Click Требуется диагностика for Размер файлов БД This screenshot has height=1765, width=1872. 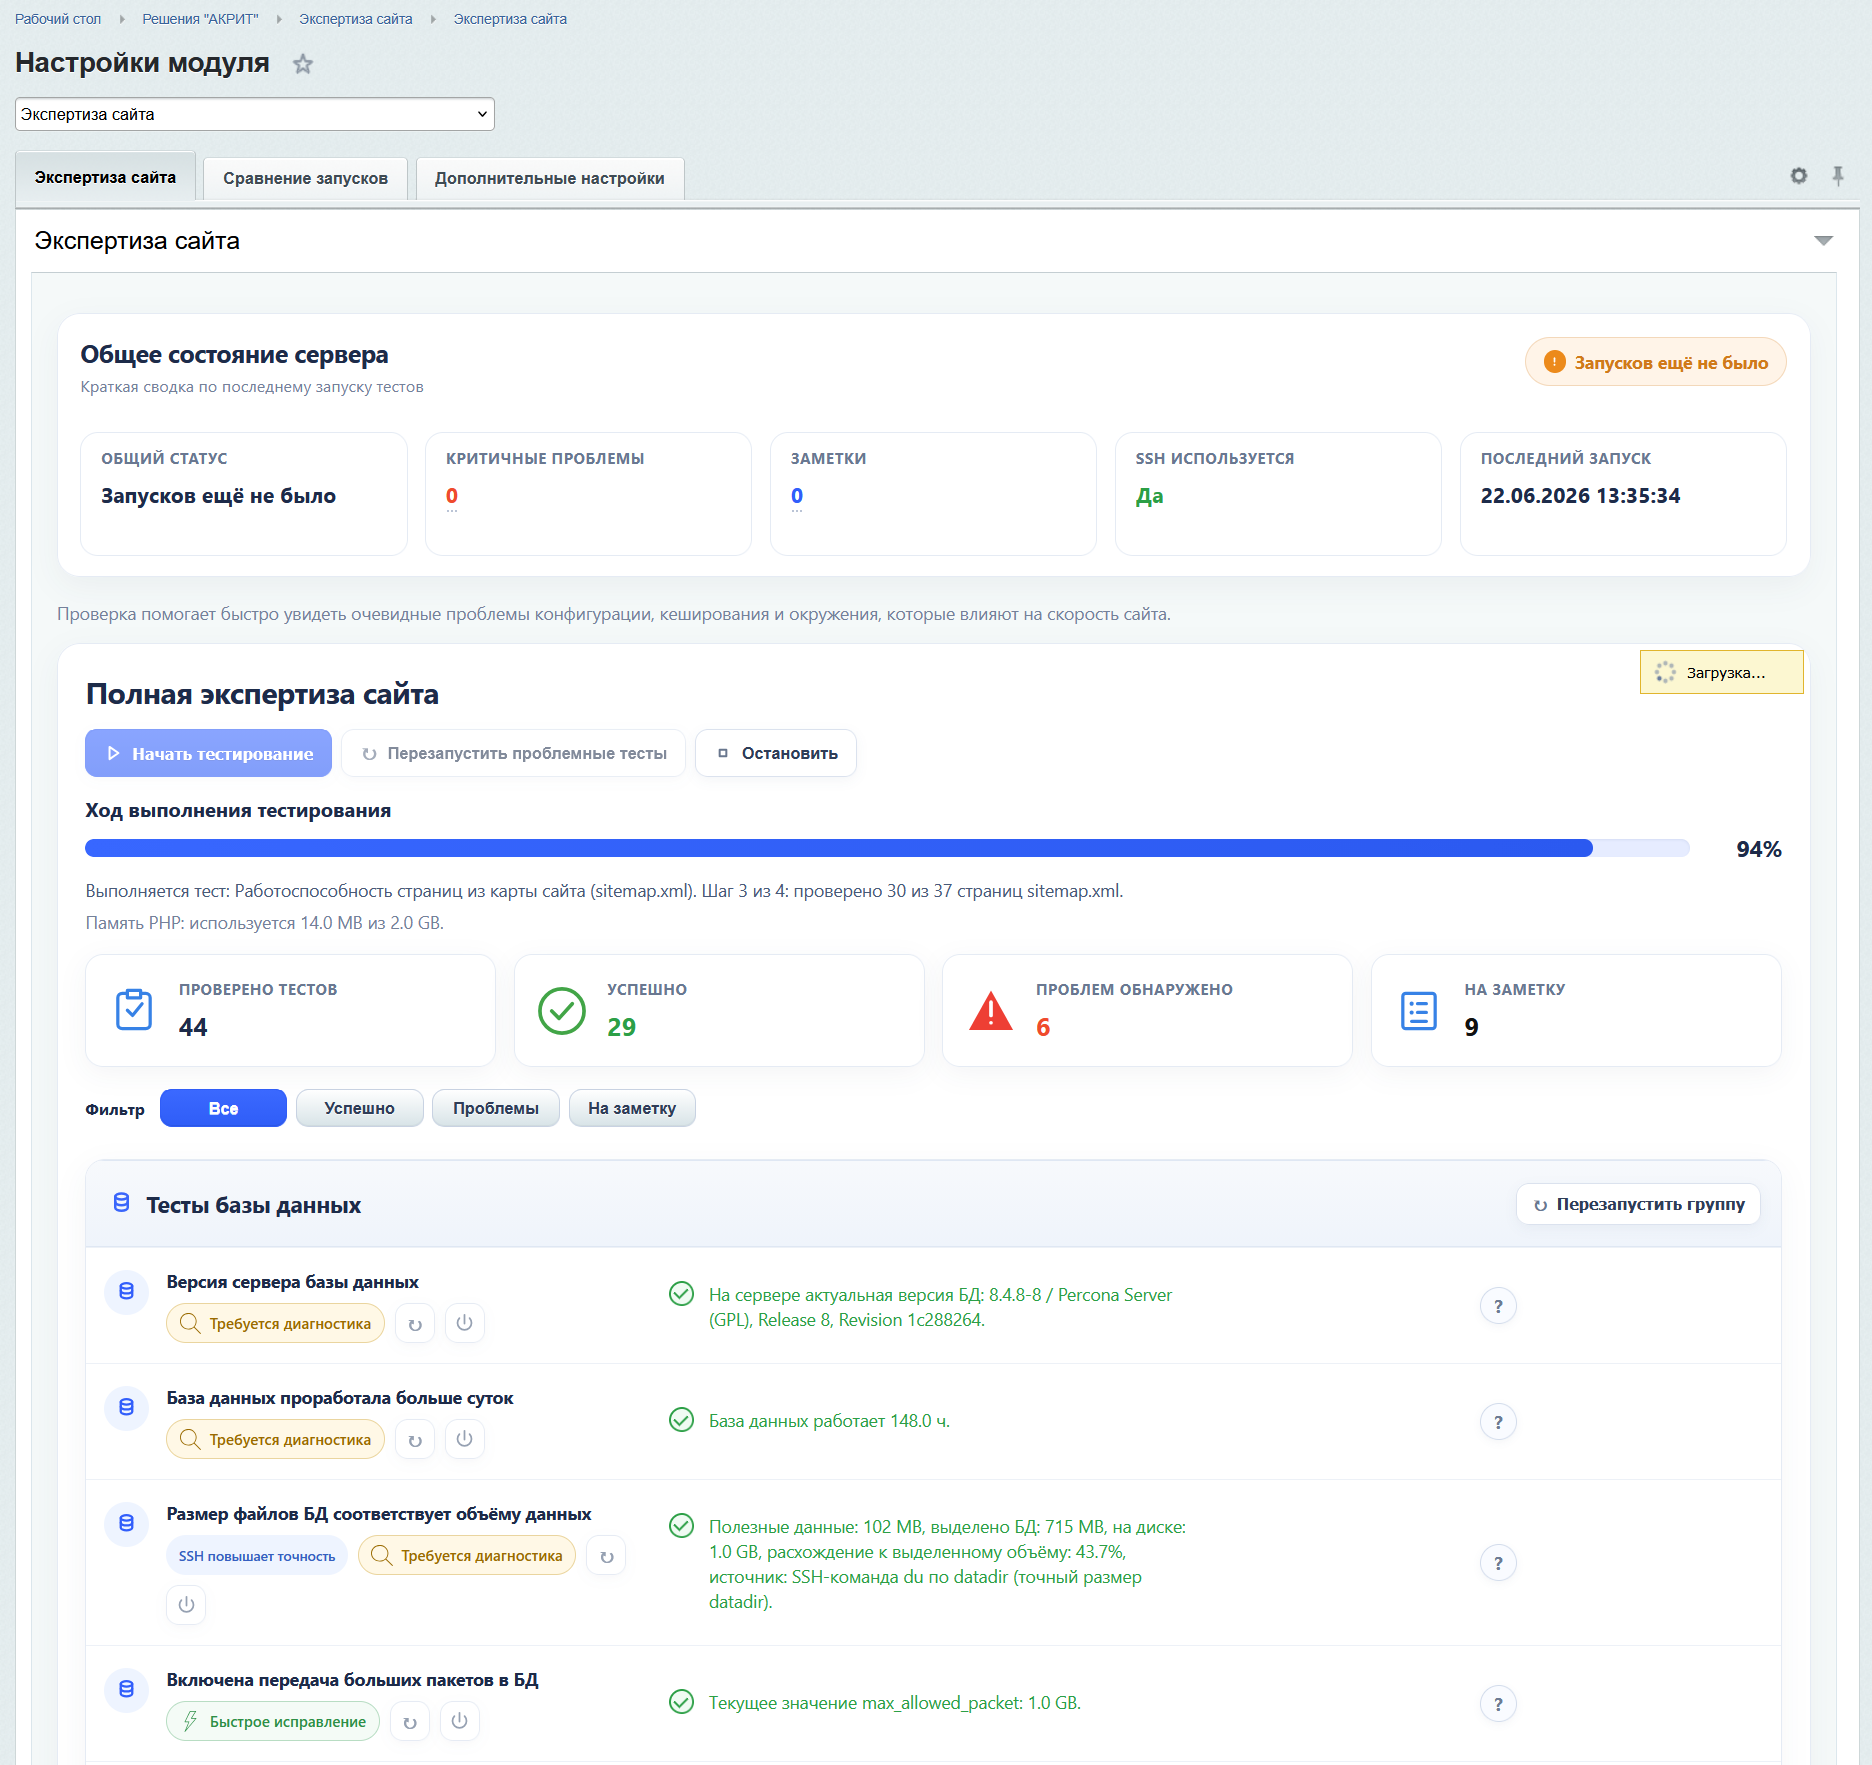(467, 1555)
